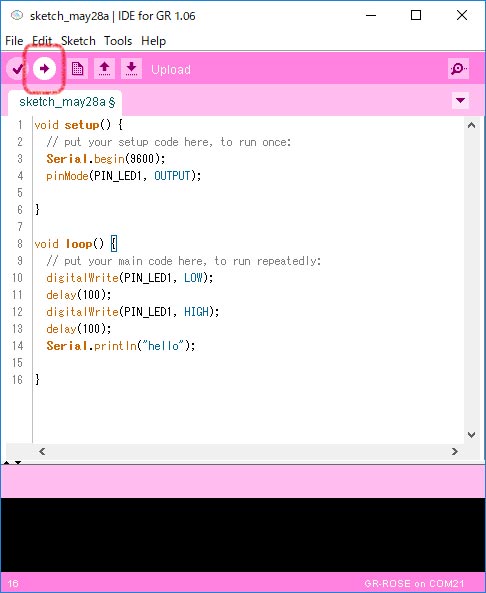Open the Help menu
The height and width of the screenshot is (593, 486).
pyautogui.click(x=154, y=40)
